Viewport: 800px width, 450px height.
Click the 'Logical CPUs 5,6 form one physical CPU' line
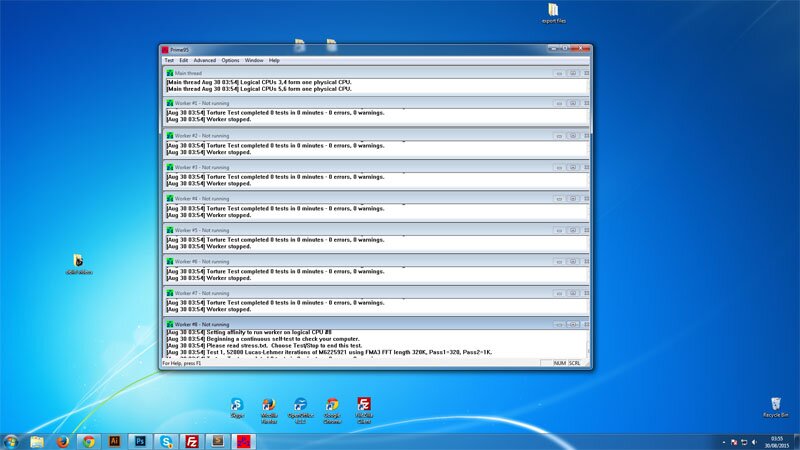[x=259, y=89]
